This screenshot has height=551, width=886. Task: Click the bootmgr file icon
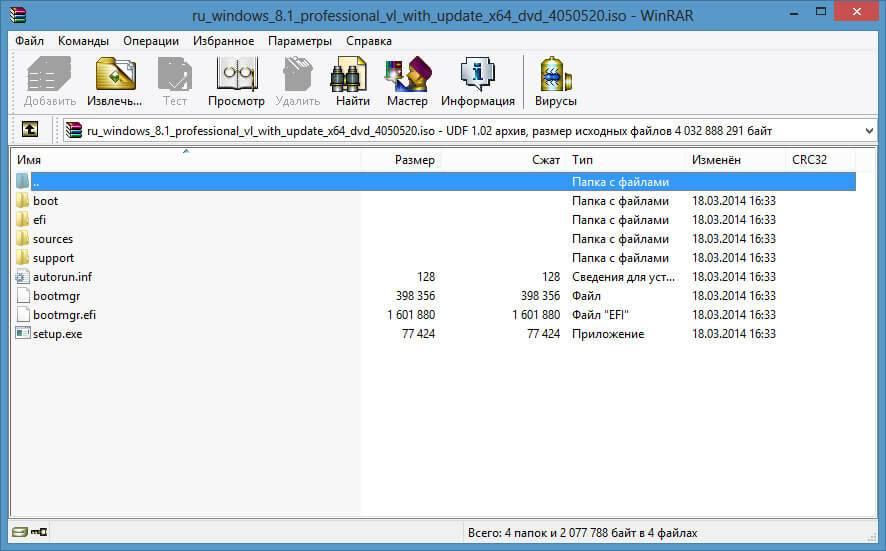[x=23, y=296]
